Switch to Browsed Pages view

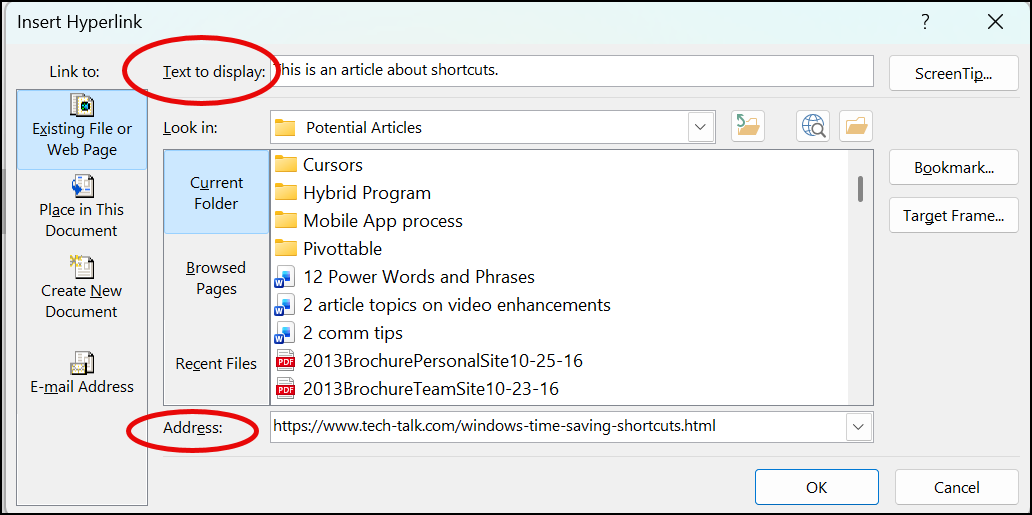(217, 278)
